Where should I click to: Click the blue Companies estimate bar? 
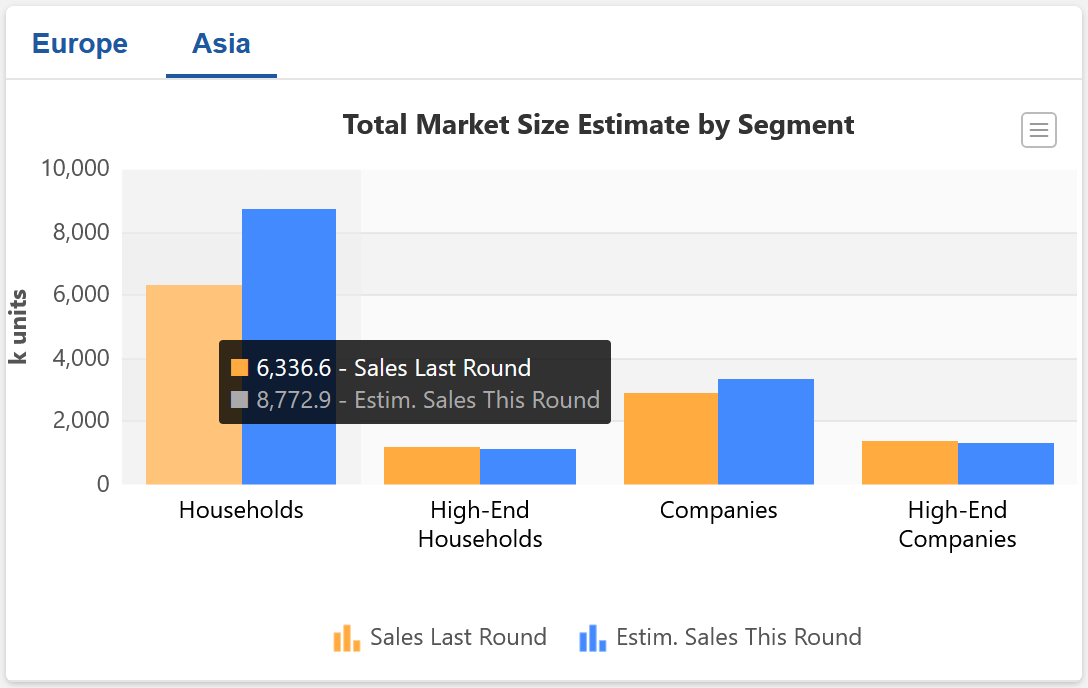(x=766, y=431)
